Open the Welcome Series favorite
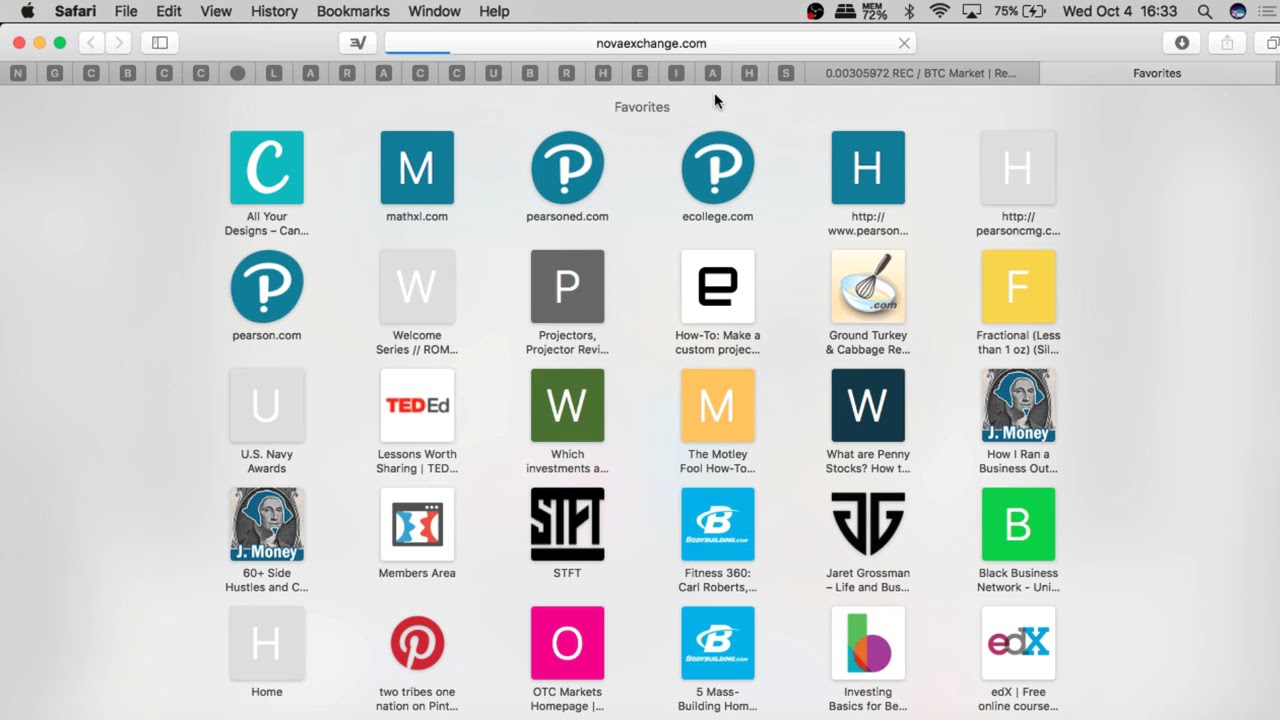The height and width of the screenshot is (720, 1280). [417, 287]
